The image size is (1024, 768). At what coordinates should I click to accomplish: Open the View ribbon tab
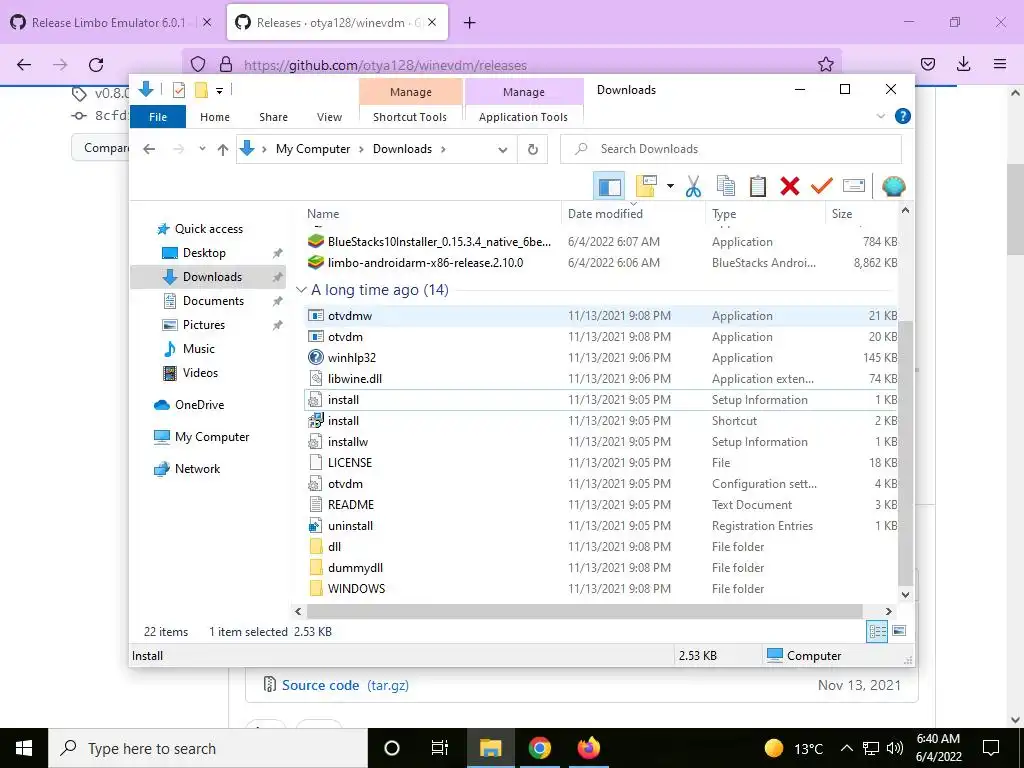tap(329, 117)
